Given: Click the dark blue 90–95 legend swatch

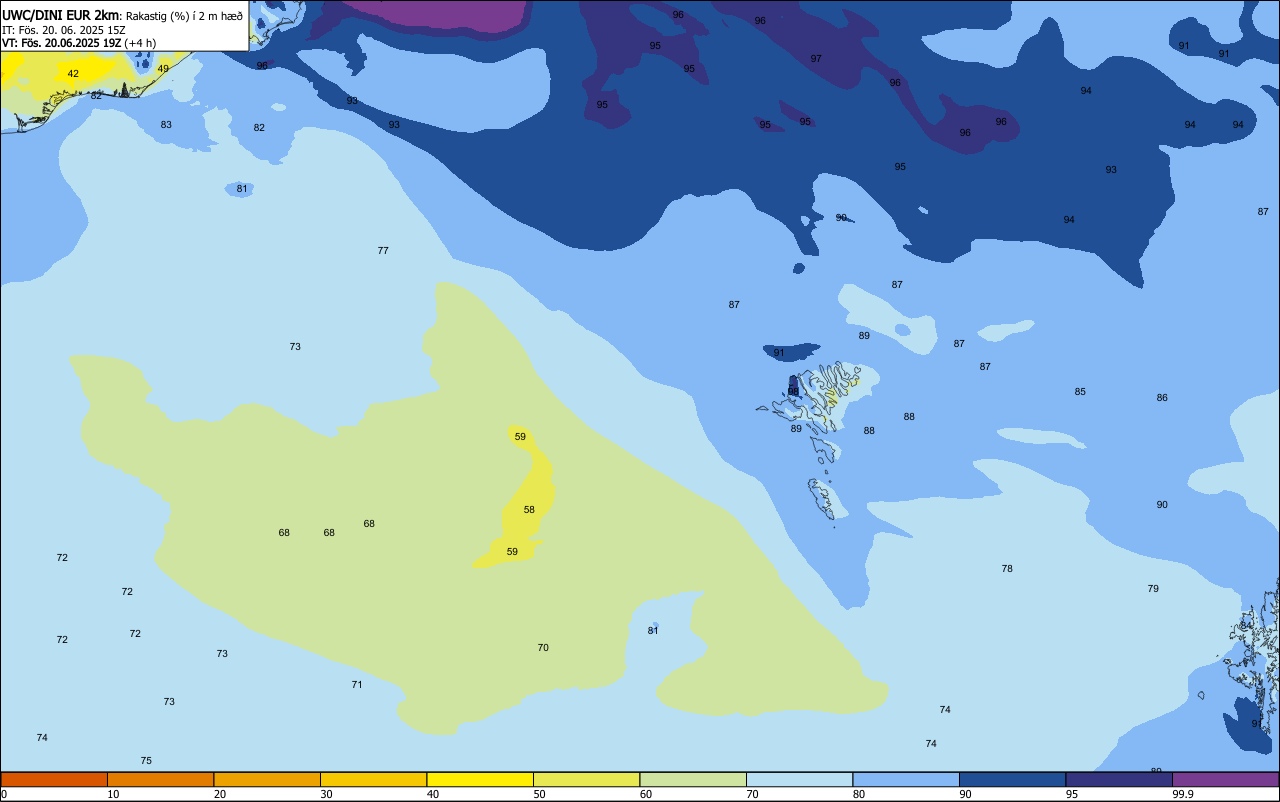Looking at the screenshot, I should pos(1012,780).
